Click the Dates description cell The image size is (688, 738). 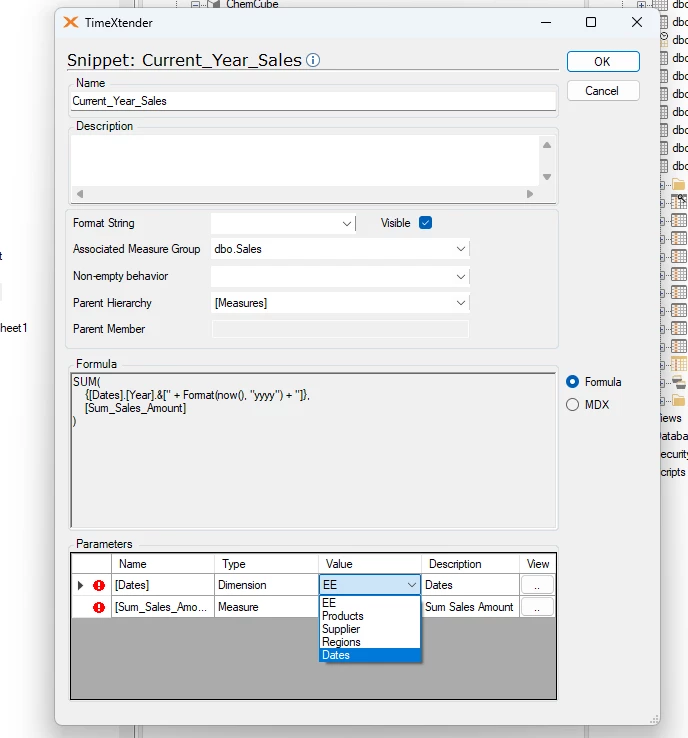[x=470, y=585]
